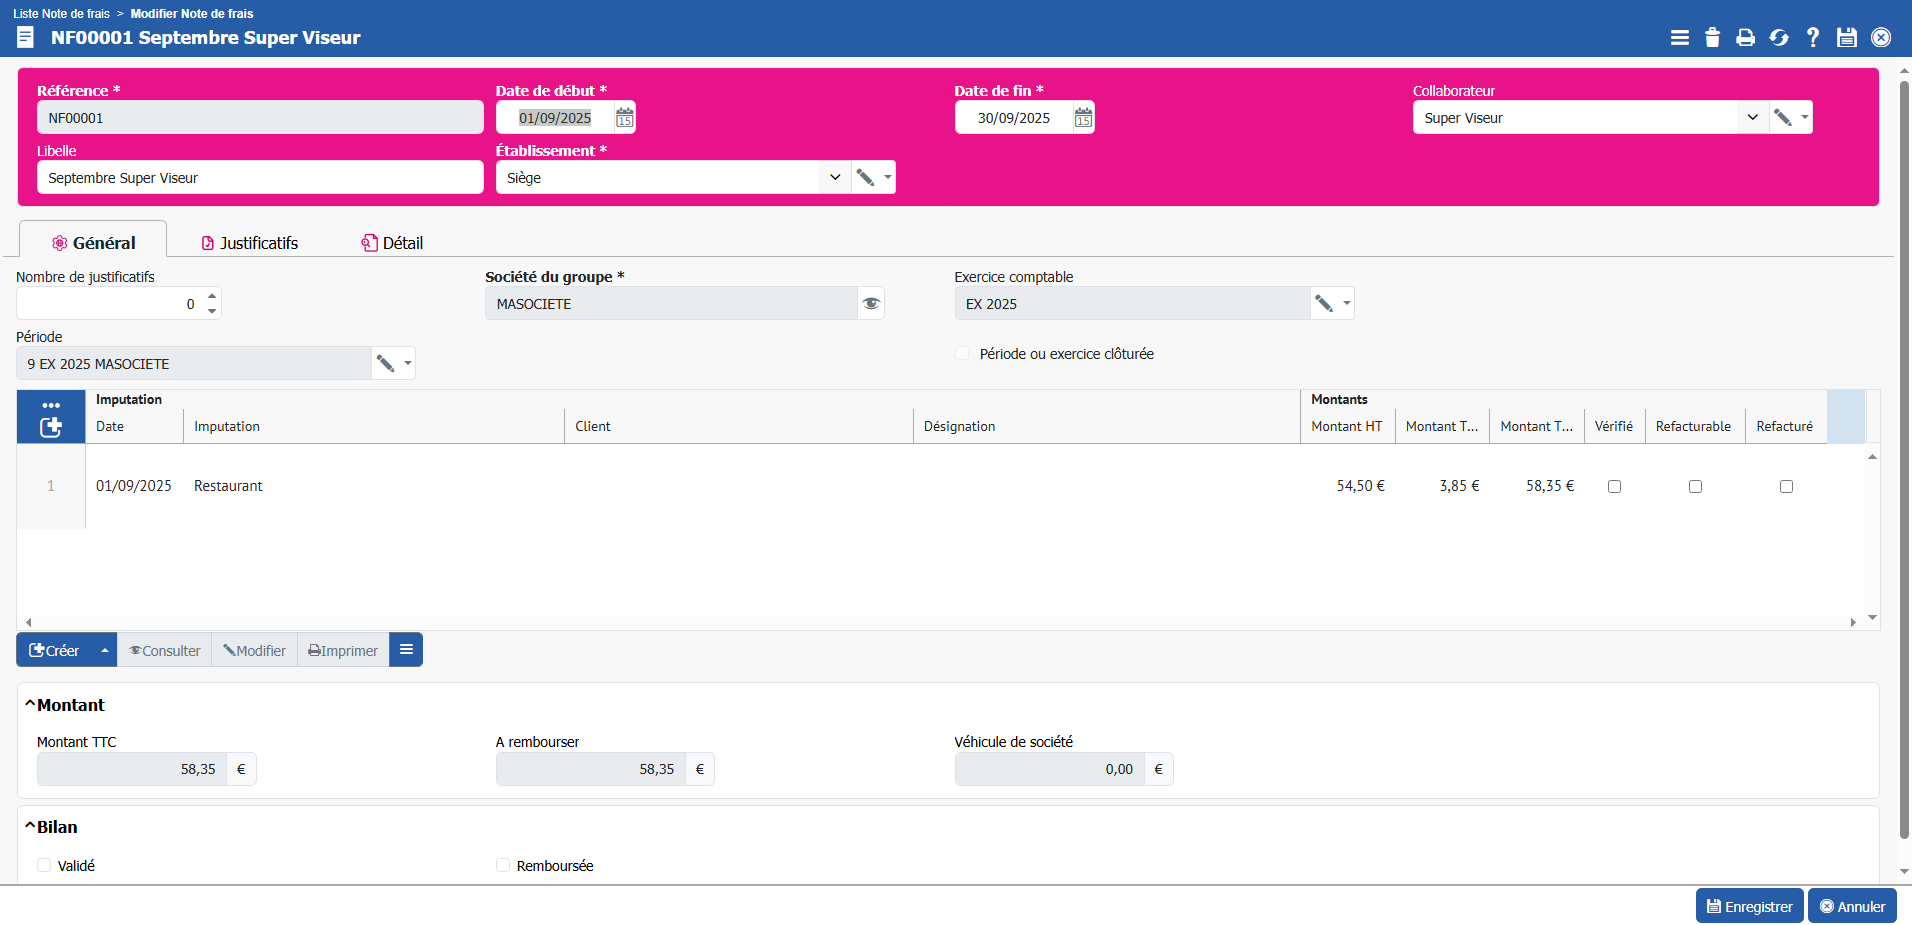Image resolution: width=1912 pixels, height=925 pixels.
Task: Click the floppy disk save icon in header
Action: point(1846,37)
